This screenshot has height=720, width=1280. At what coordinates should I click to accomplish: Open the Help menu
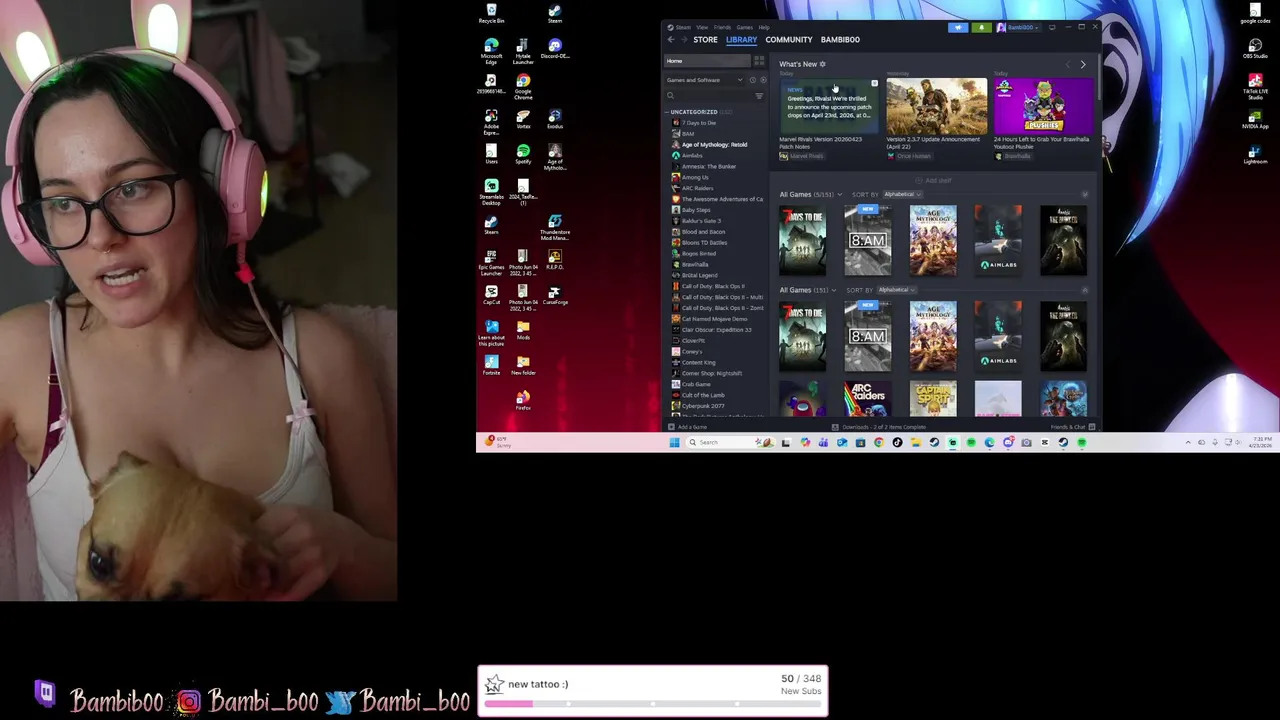[x=764, y=27]
